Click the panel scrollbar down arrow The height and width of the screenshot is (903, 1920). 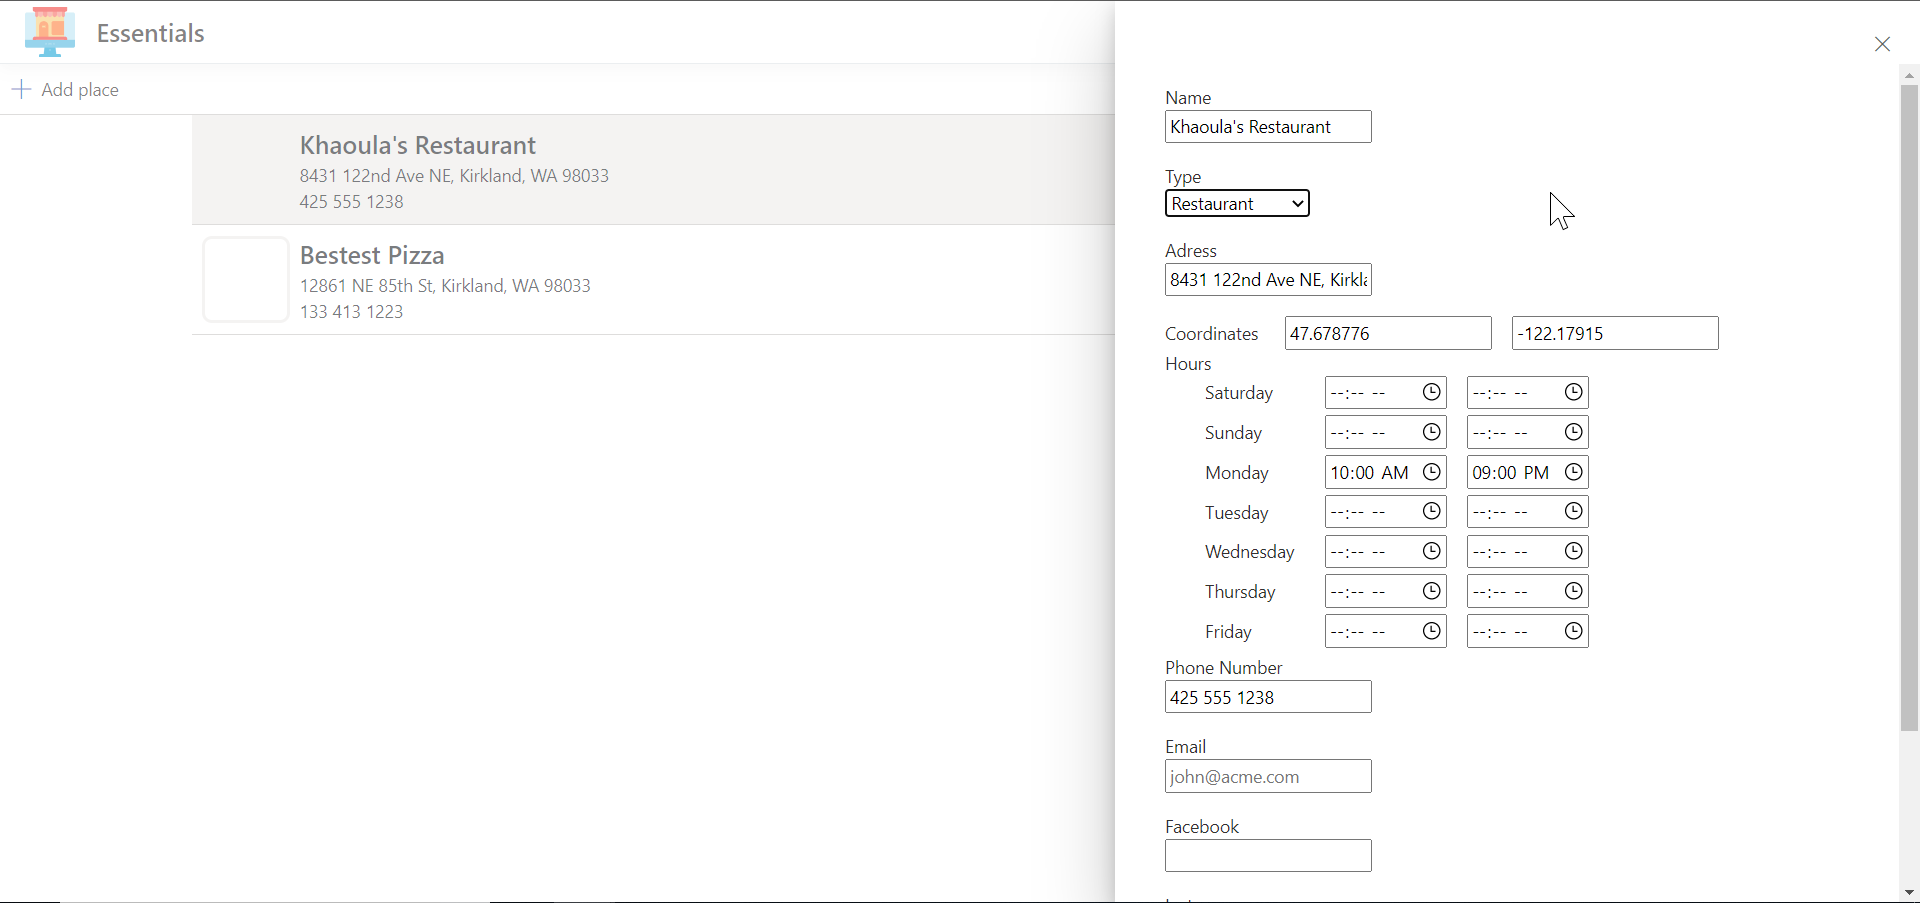(x=1910, y=893)
